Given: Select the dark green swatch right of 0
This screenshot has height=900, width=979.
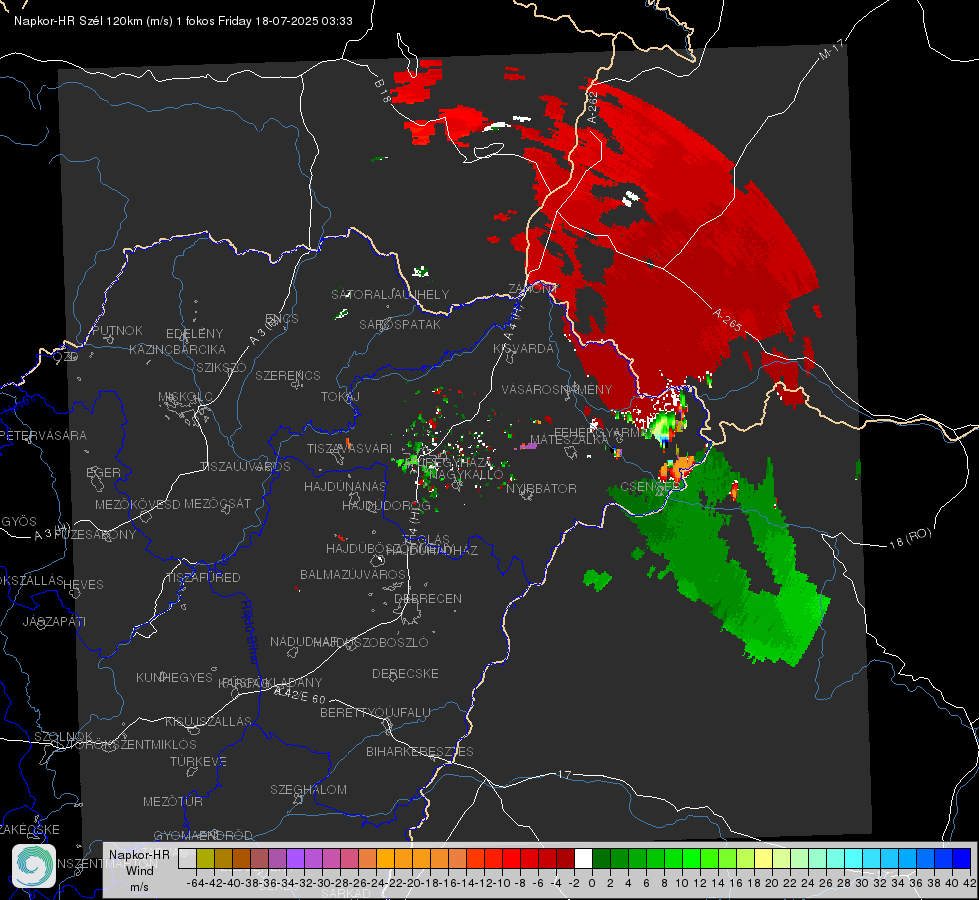Looking at the screenshot, I should click(601, 859).
